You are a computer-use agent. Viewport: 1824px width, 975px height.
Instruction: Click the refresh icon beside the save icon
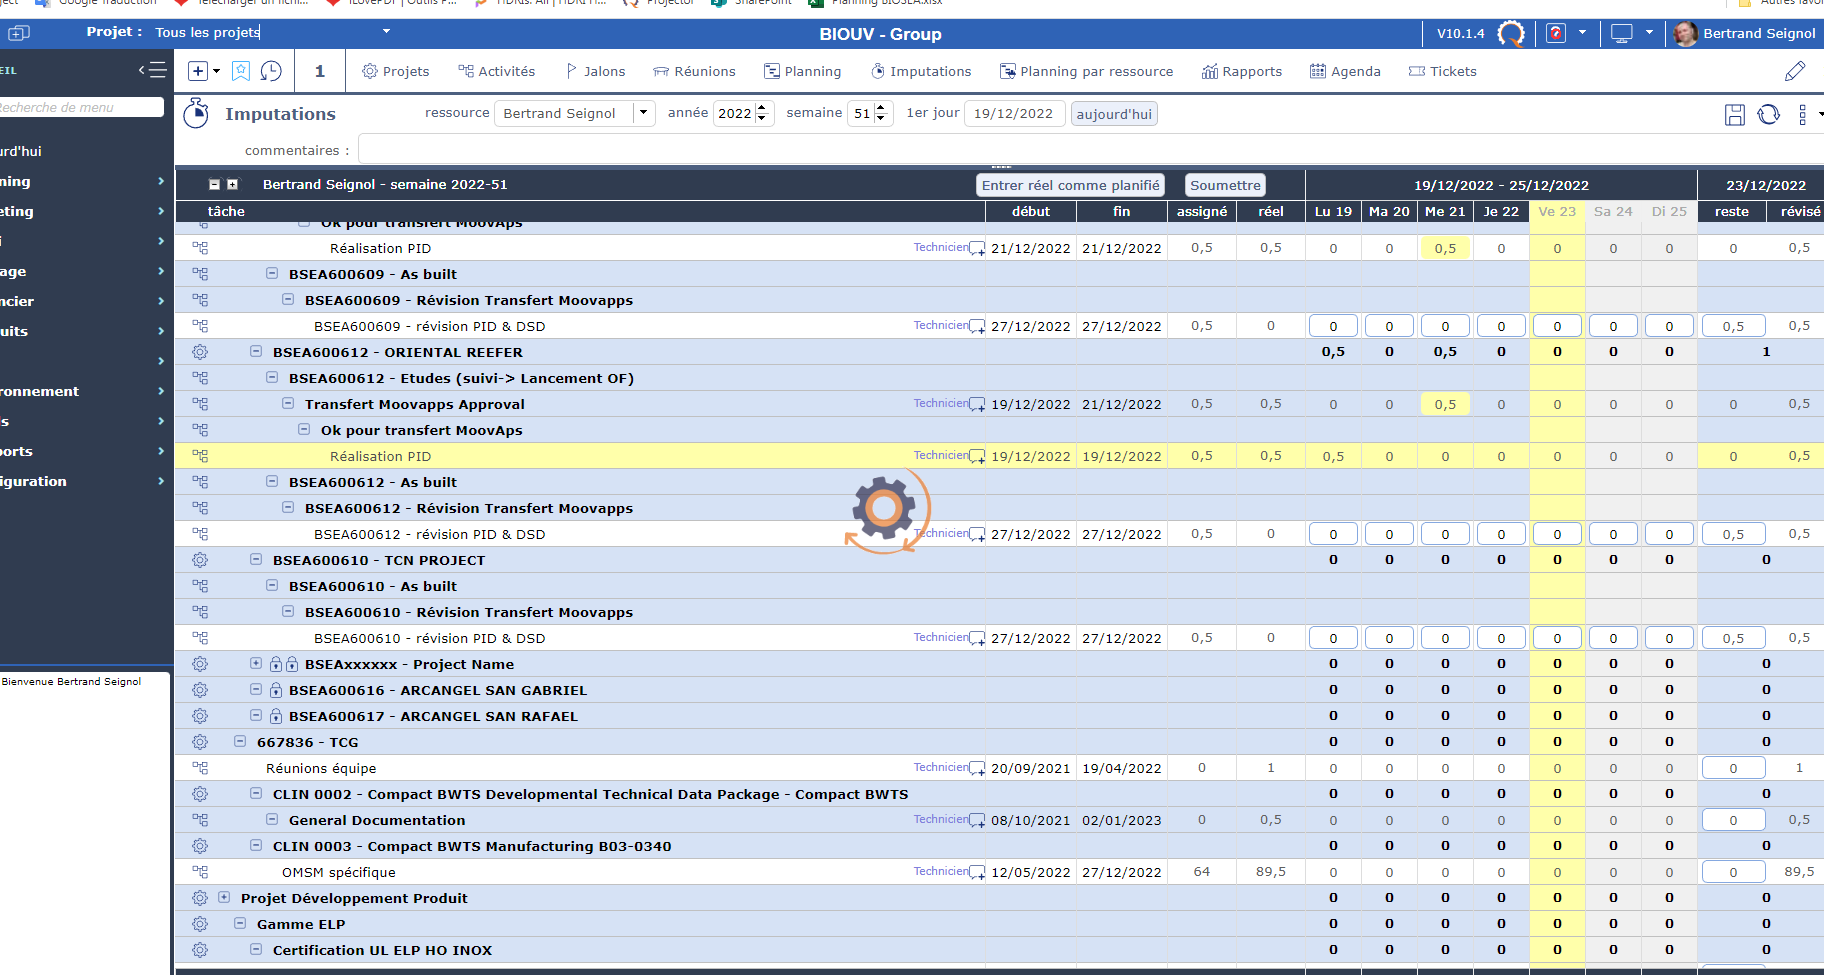point(1769,115)
